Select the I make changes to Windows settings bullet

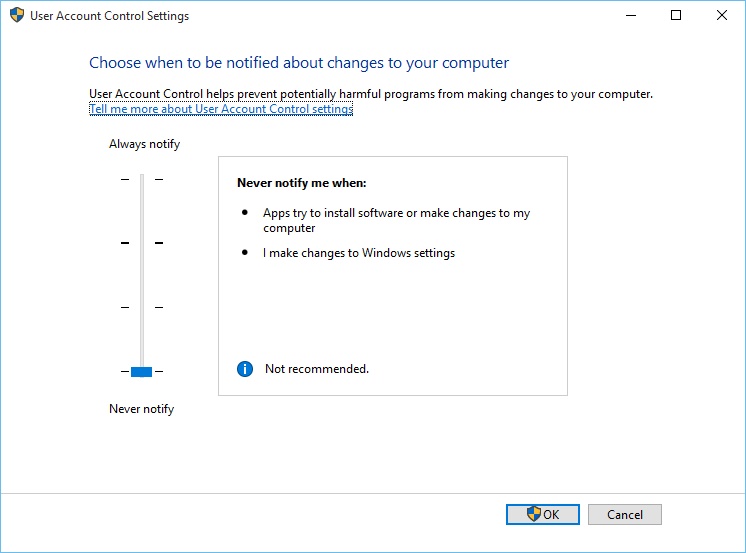tap(358, 253)
